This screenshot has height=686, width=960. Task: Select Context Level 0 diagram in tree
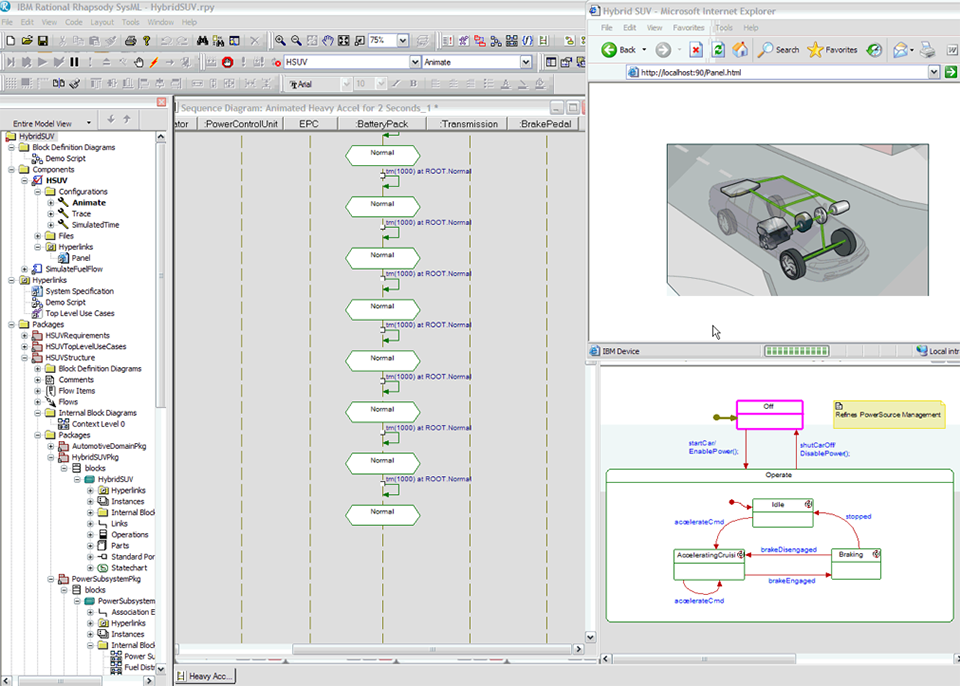coord(98,424)
